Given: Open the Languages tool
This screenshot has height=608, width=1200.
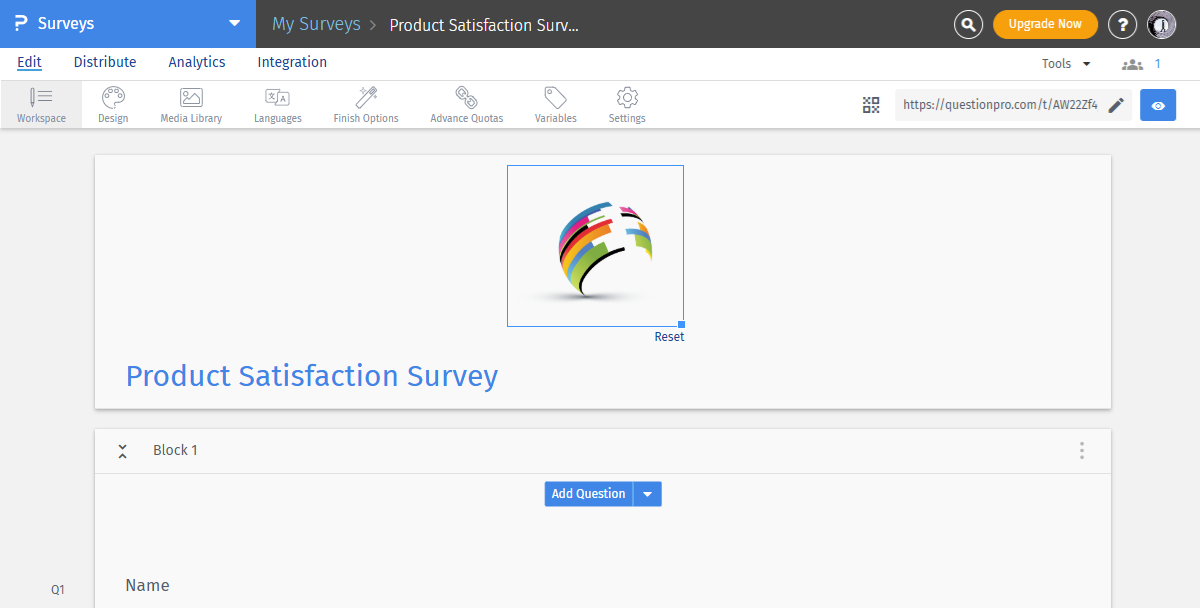Looking at the screenshot, I should (277, 104).
